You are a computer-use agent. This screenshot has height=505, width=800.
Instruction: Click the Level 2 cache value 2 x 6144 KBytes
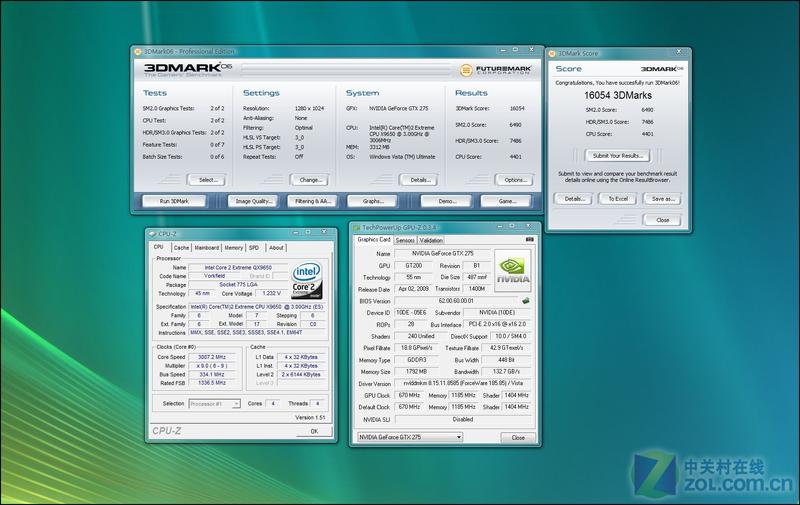tap(301, 374)
